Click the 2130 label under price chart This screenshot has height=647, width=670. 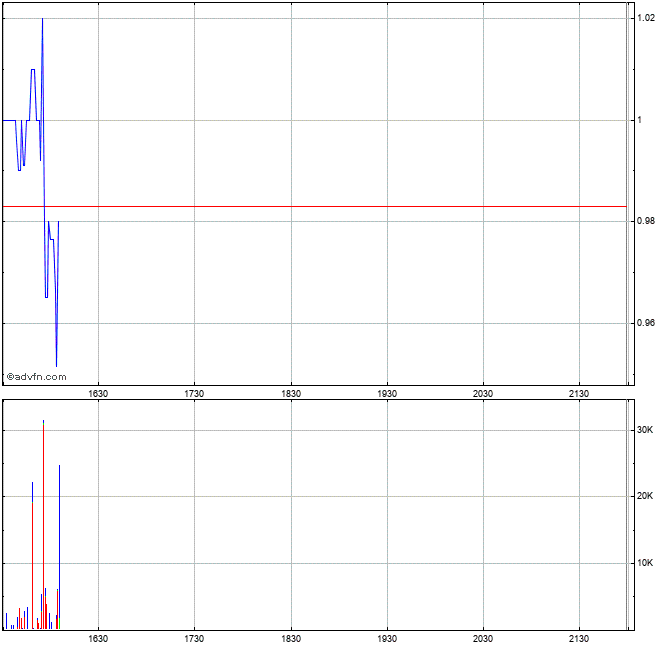point(579,394)
